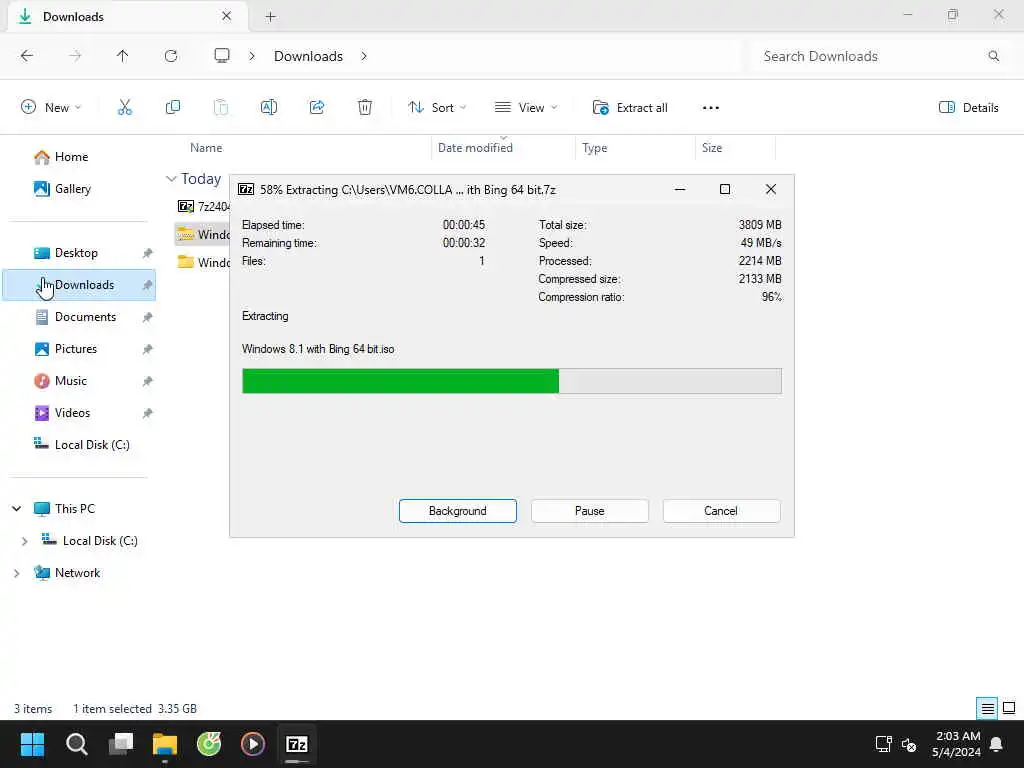Unpin Pictures from Quick access
This screenshot has width=1024, height=768.
click(148, 349)
